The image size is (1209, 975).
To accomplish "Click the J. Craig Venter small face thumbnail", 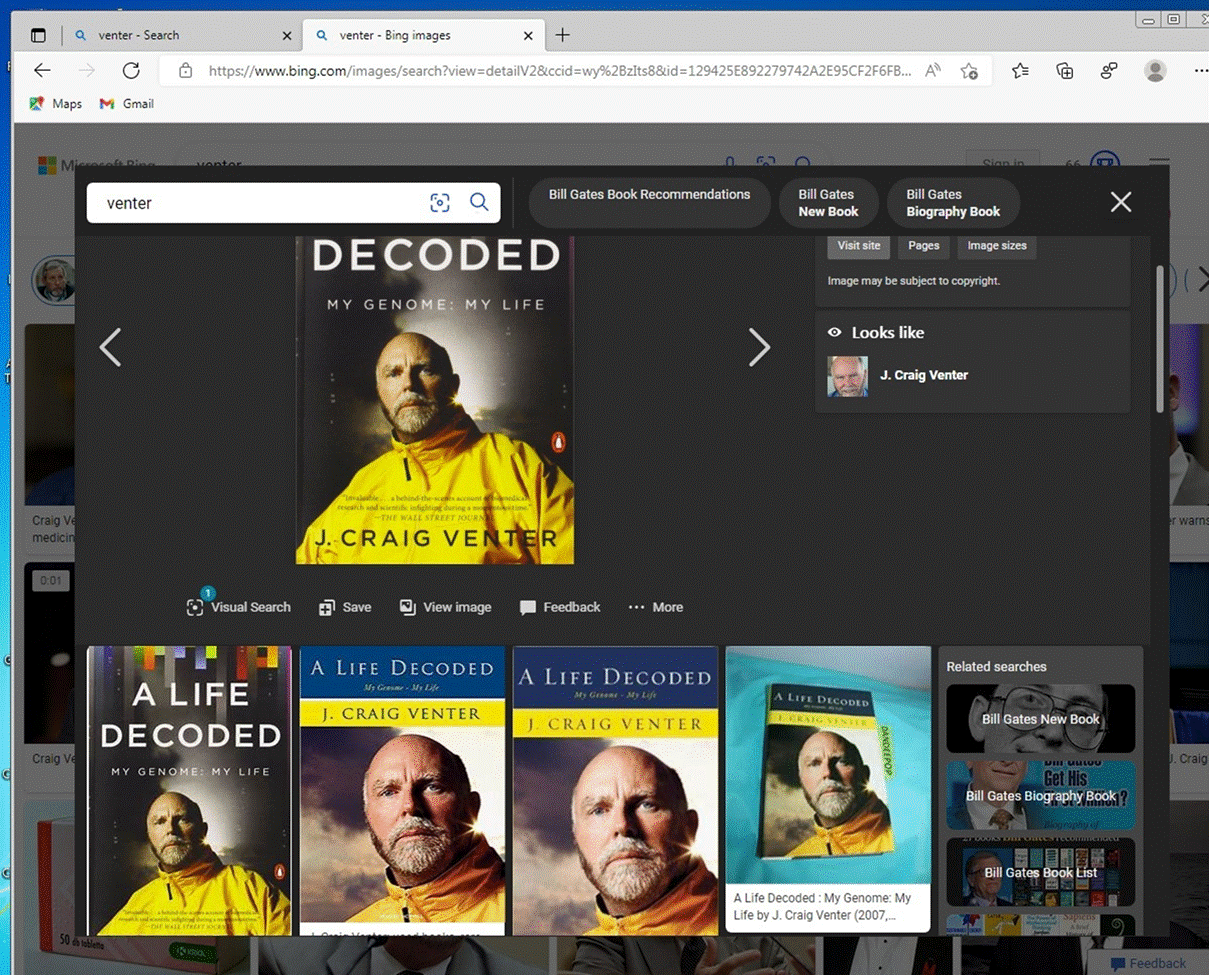I will point(847,376).
